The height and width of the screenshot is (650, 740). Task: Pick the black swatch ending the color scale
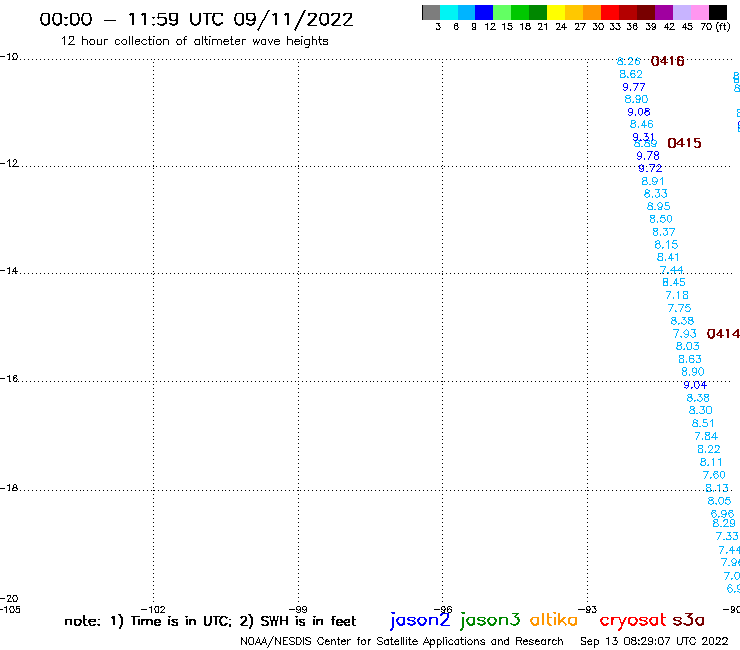[717, 12]
